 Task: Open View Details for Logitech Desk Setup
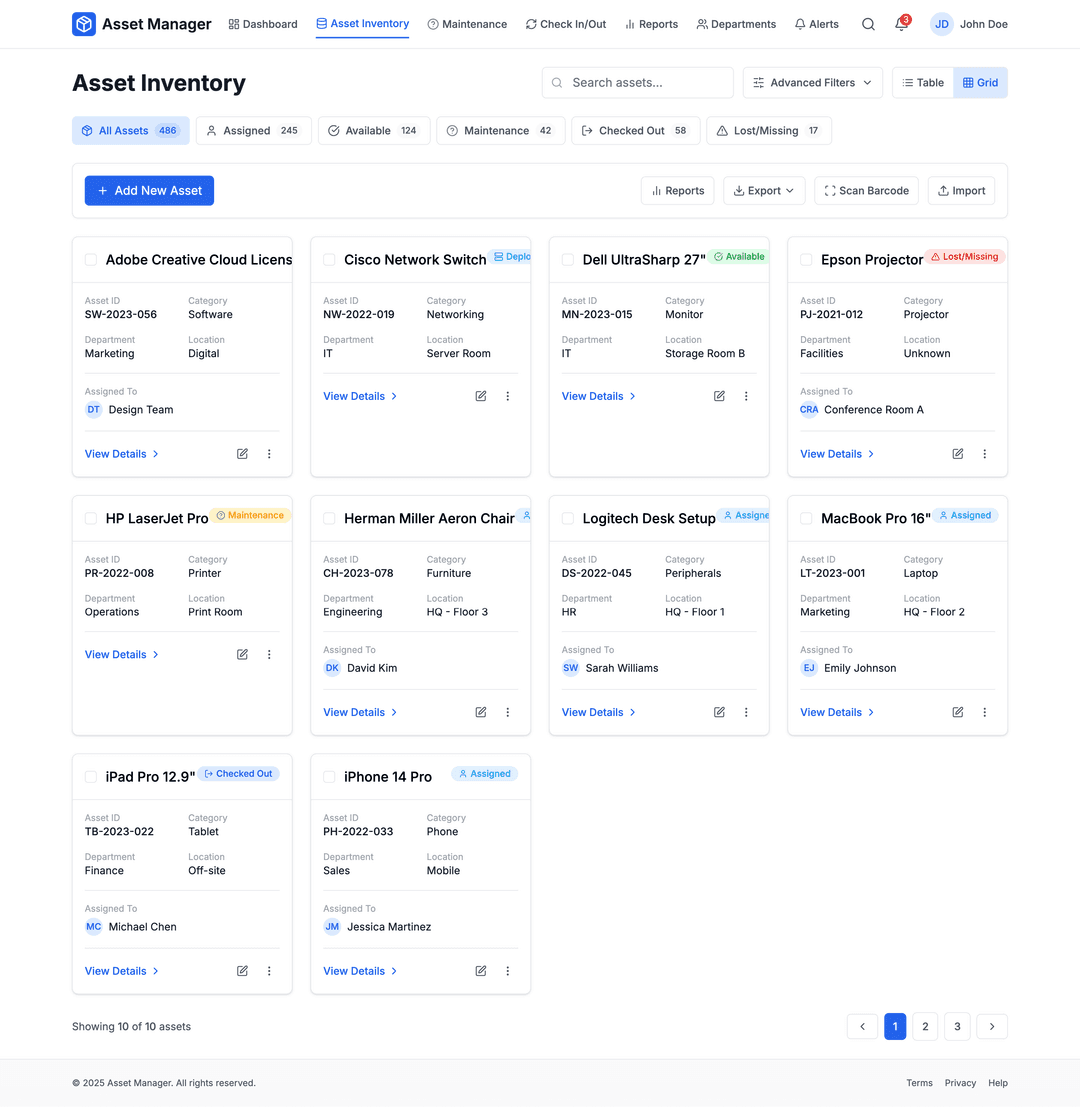coord(593,712)
